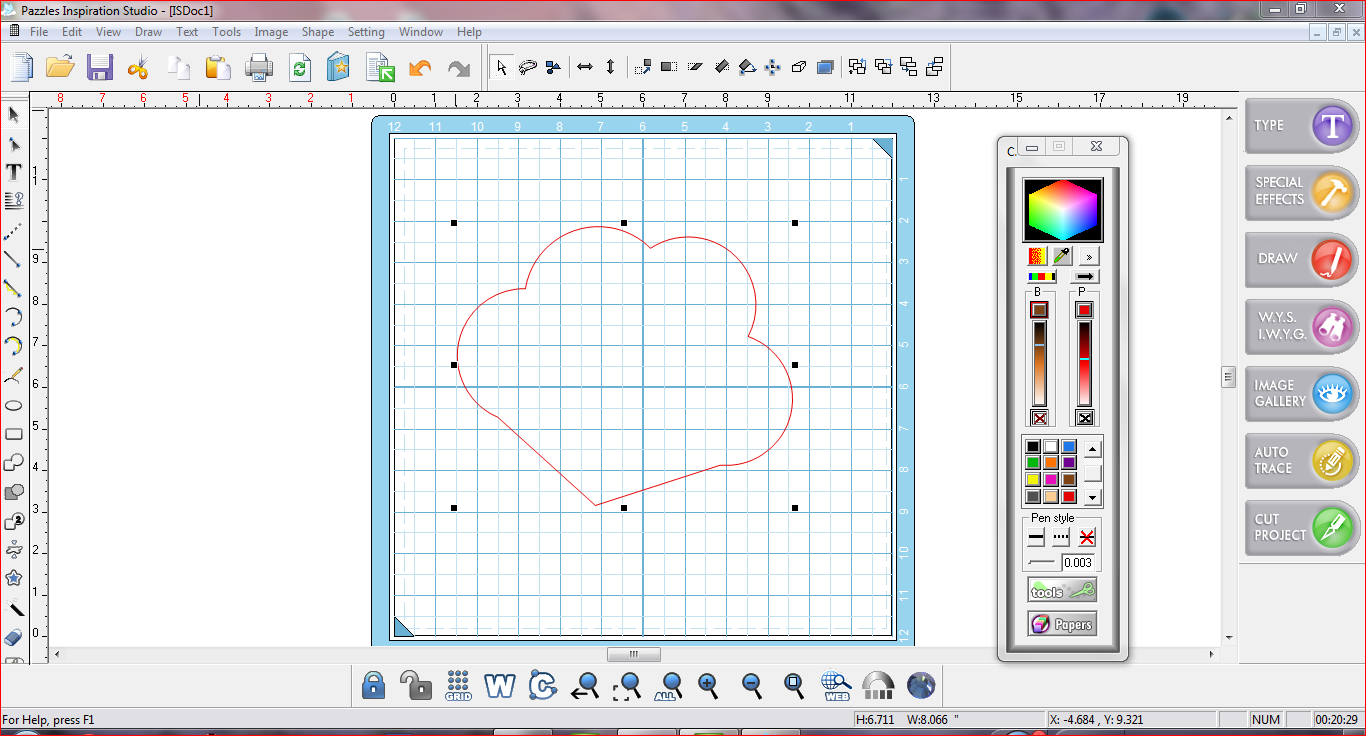Toggle the W wireframe view button
The height and width of the screenshot is (736, 1366).
click(x=499, y=685)
